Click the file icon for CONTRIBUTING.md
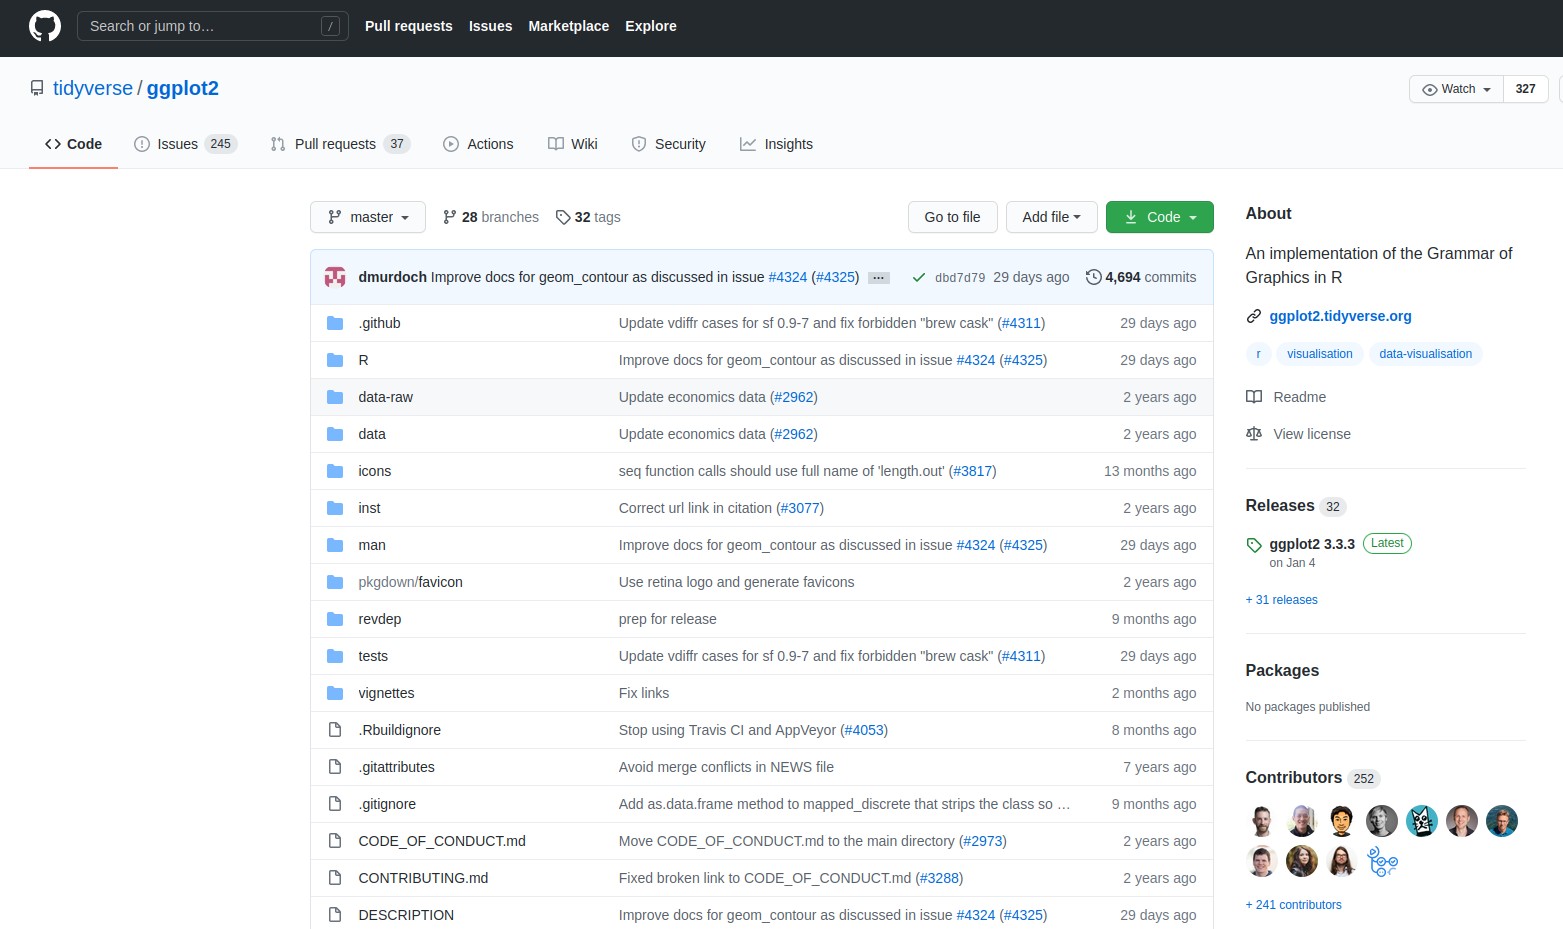 (335, 878)
